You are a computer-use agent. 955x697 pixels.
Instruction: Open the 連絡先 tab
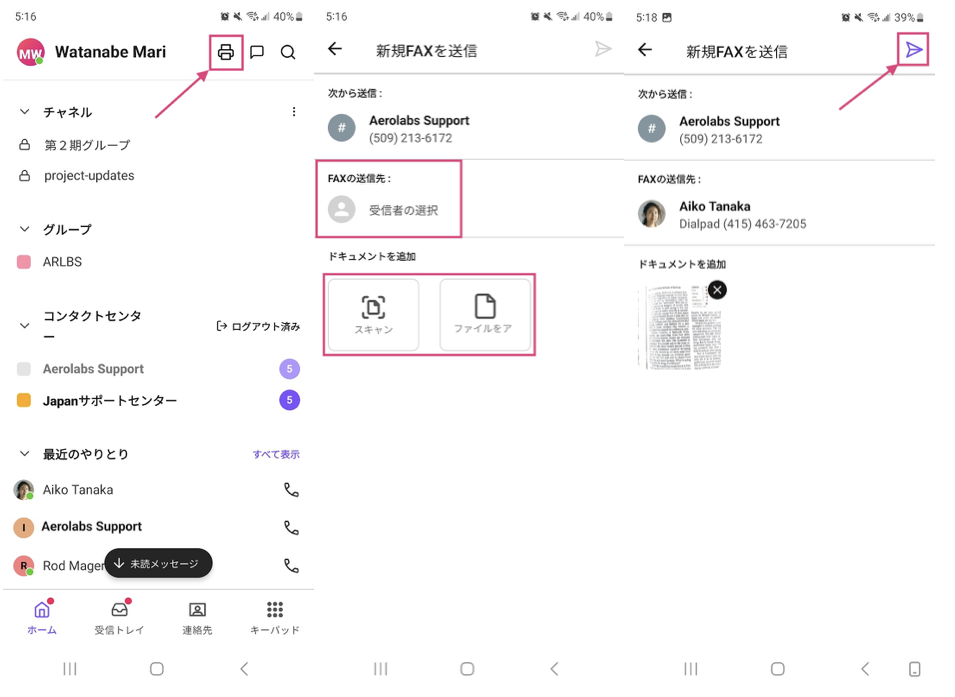(197, 617)
